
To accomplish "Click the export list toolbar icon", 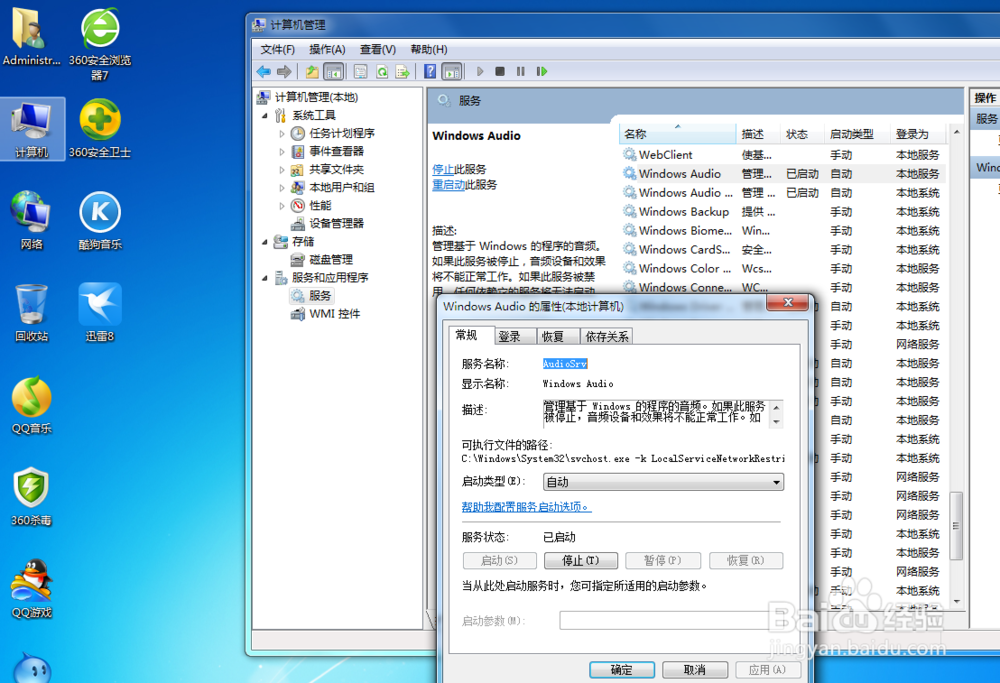I will coord(402,71).
